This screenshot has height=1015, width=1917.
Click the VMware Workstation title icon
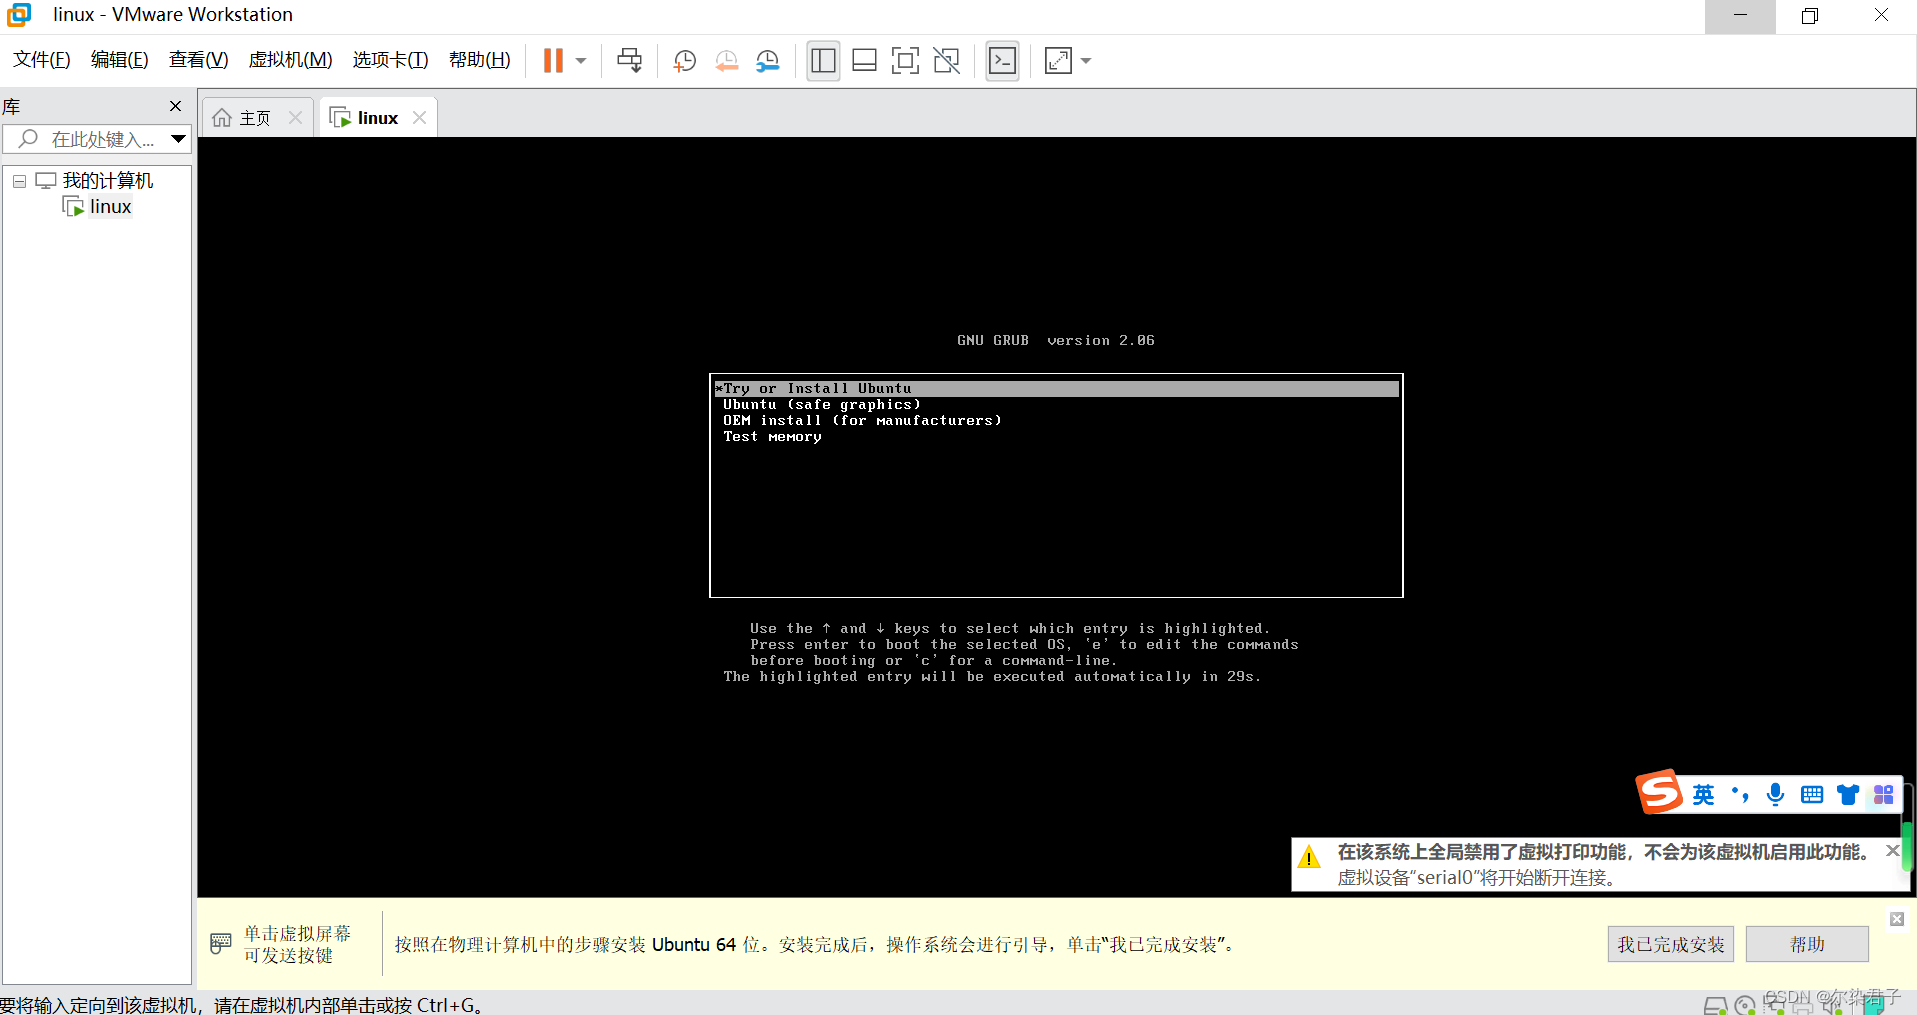pyautogui.click(x=19, y=15)
